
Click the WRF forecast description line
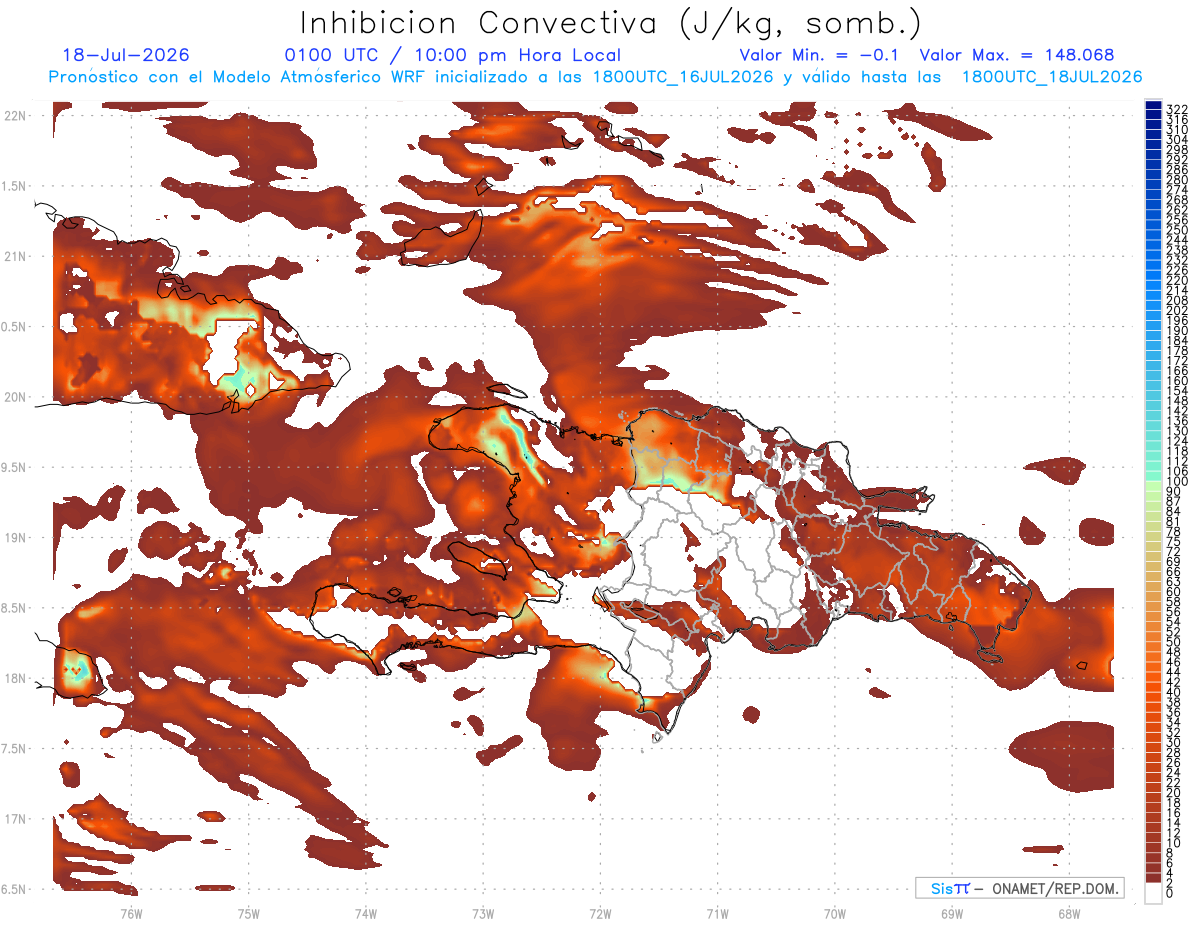595,77
